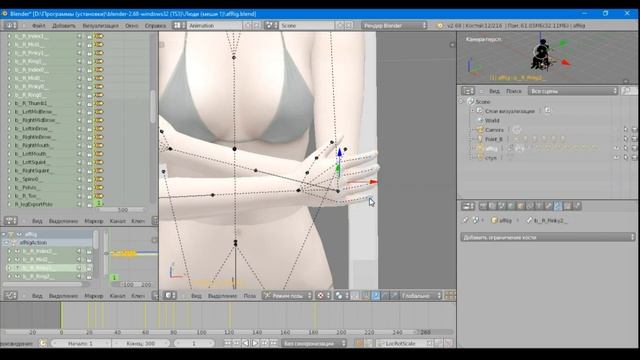Screen dimensions: 640x360
Task: Open bone constraints tab in properties
Action: point(558,206)
